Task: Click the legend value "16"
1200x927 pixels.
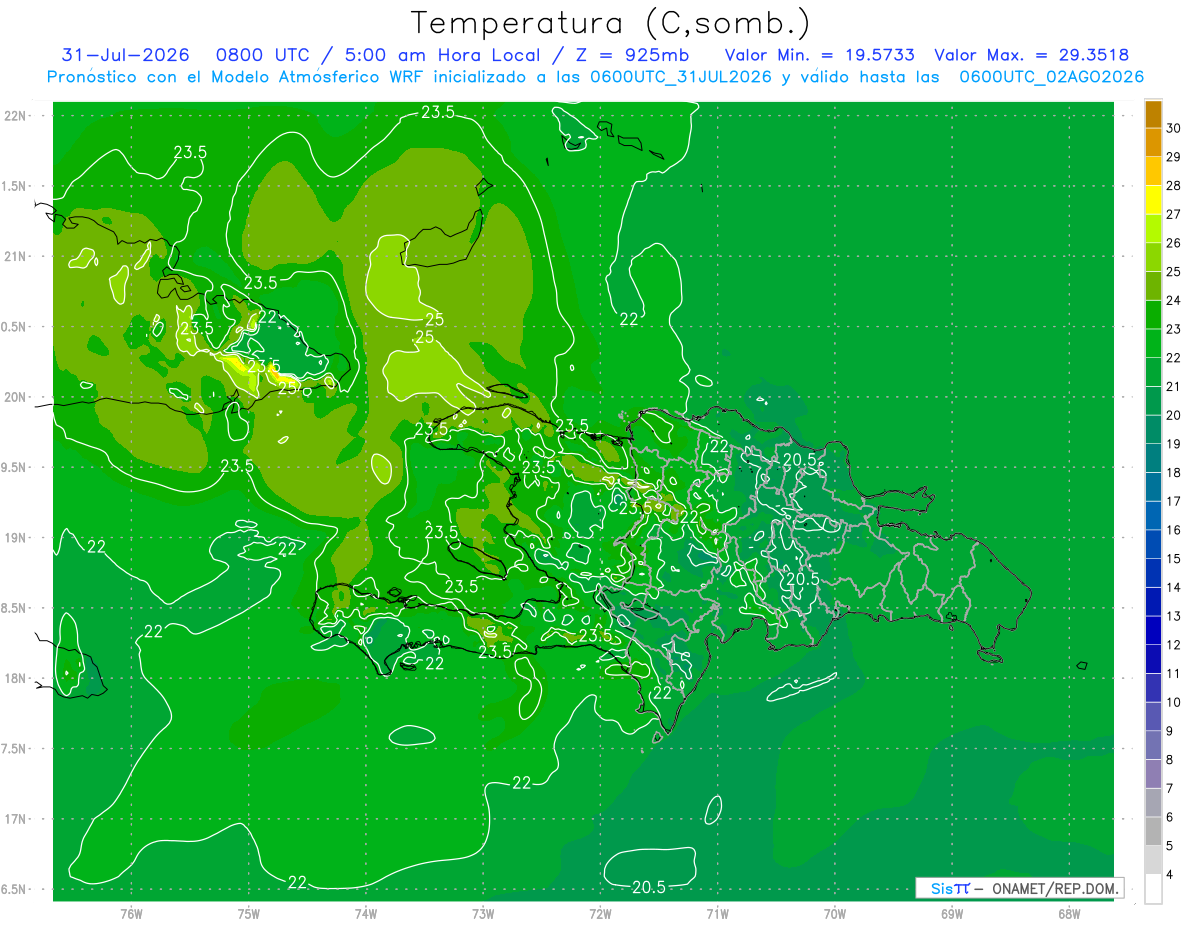Action: [1175, 530]
